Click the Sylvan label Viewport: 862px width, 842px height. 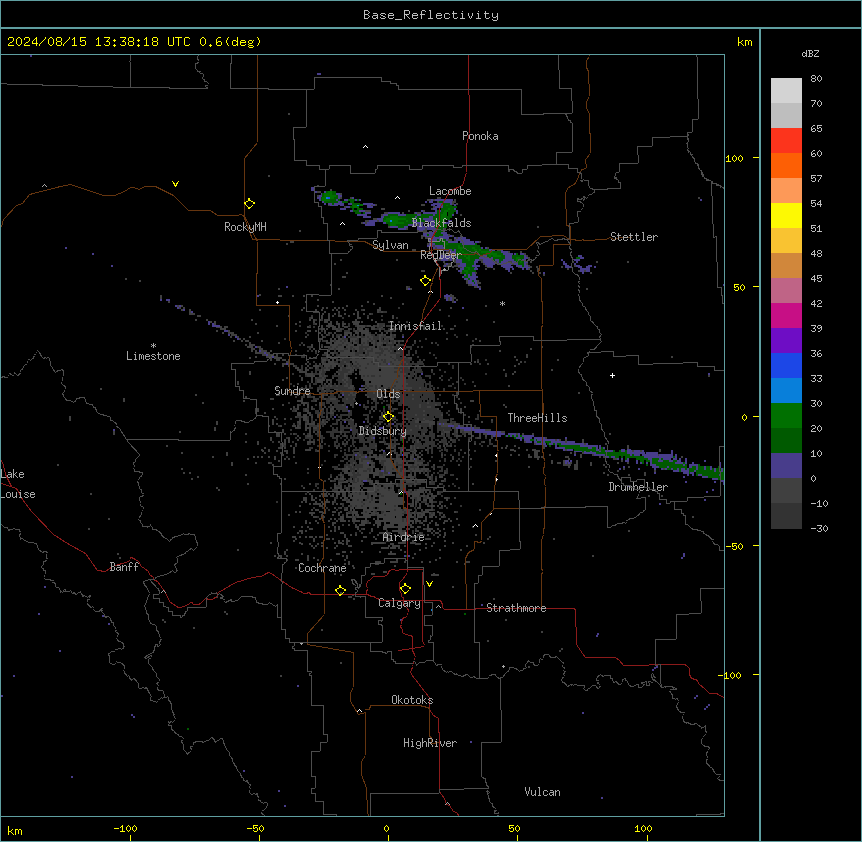click(390, 245)
